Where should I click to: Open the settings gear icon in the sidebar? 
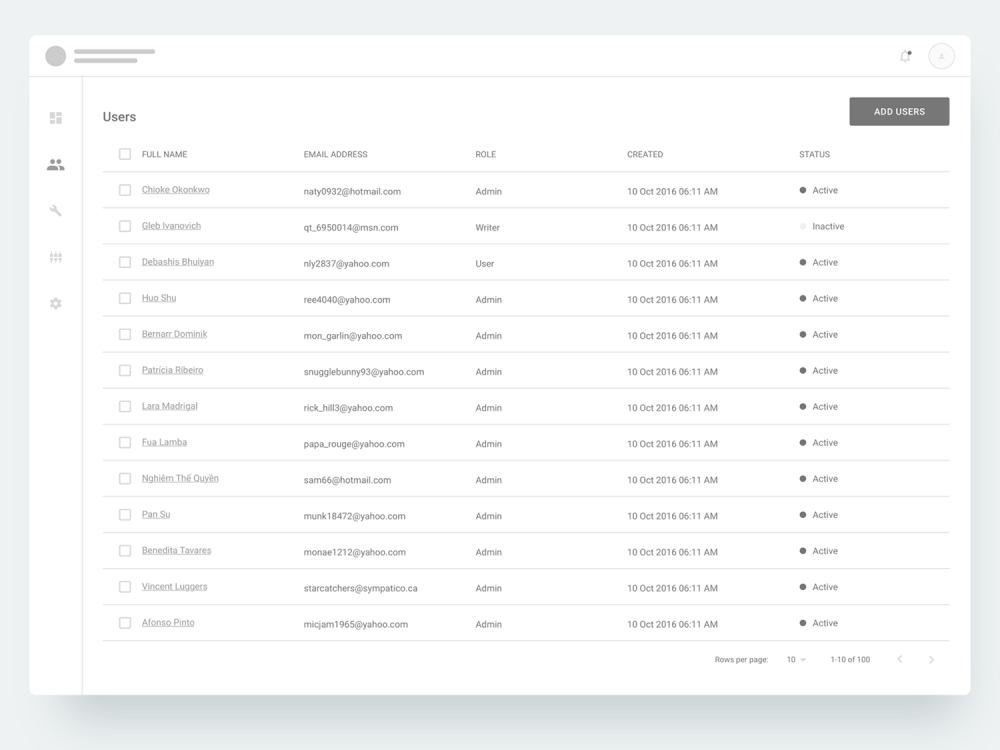coord(56,303)
